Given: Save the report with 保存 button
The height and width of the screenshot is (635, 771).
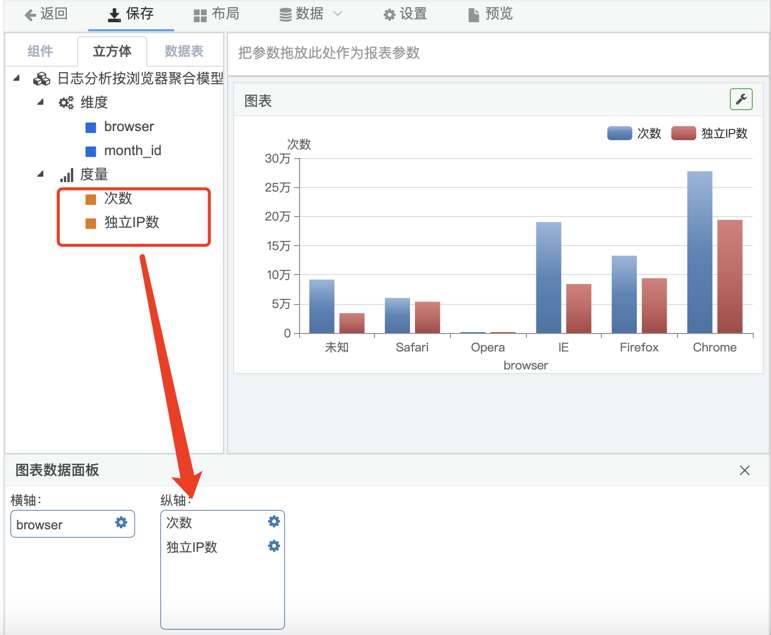Looking at the screenshot, I should click(x=130, y=14).
